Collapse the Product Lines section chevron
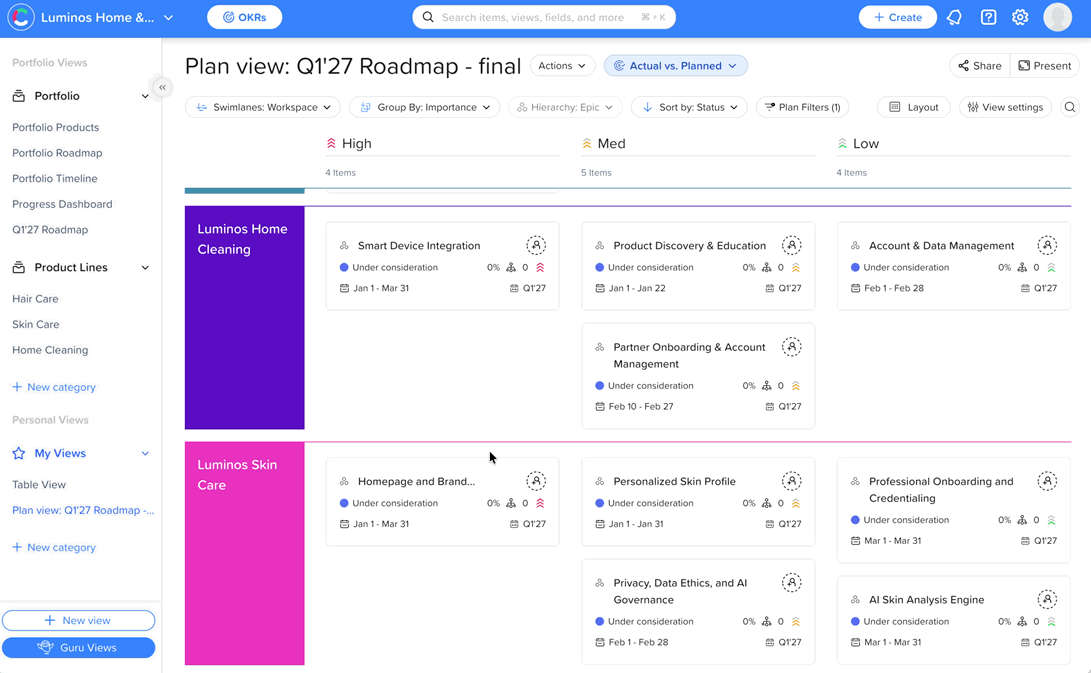Image resolution: width=1091 pixels, height=673 pixels. pos(145,267)
